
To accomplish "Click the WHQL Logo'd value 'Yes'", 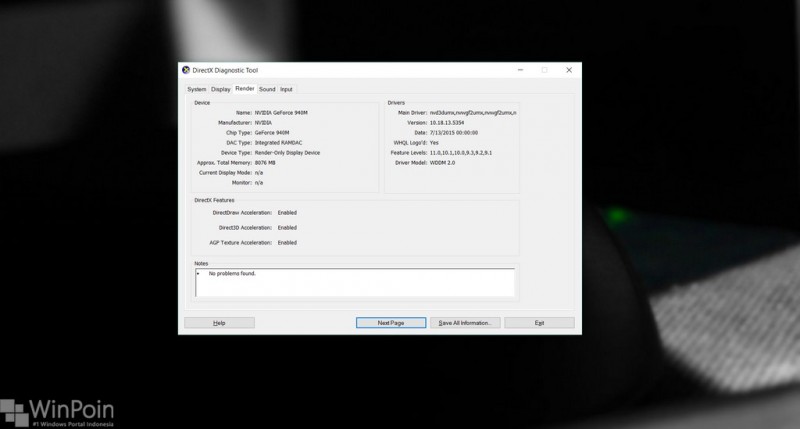I will 434,143.
